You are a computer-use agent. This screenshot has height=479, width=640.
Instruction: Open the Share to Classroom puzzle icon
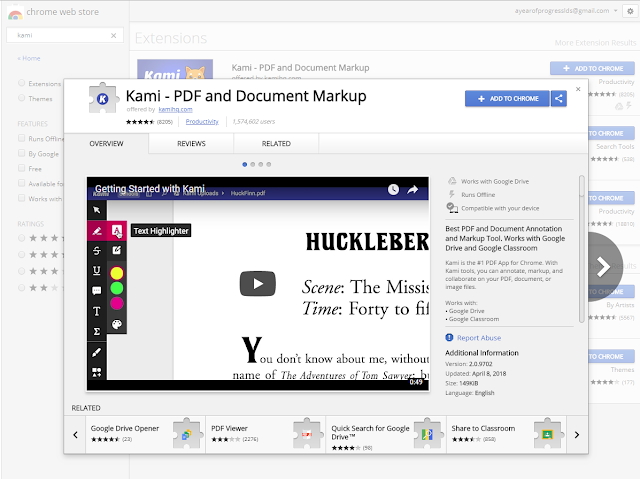pyautogui.click(x=547, y=434)
